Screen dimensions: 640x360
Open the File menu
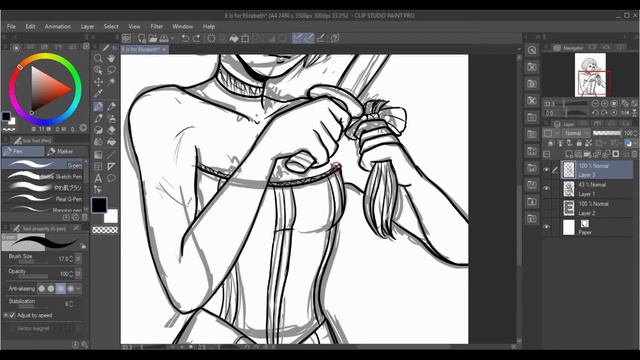(11, 27)
